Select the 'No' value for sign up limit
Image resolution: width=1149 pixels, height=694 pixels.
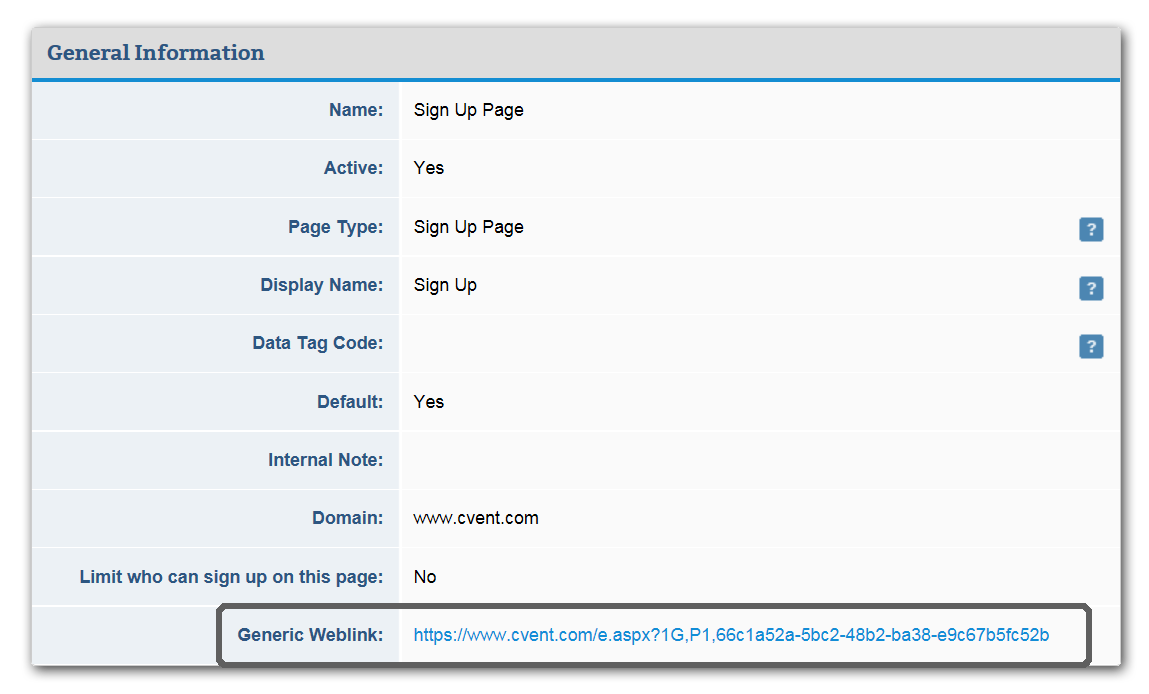pyautogui.click(x=425, y=577)
